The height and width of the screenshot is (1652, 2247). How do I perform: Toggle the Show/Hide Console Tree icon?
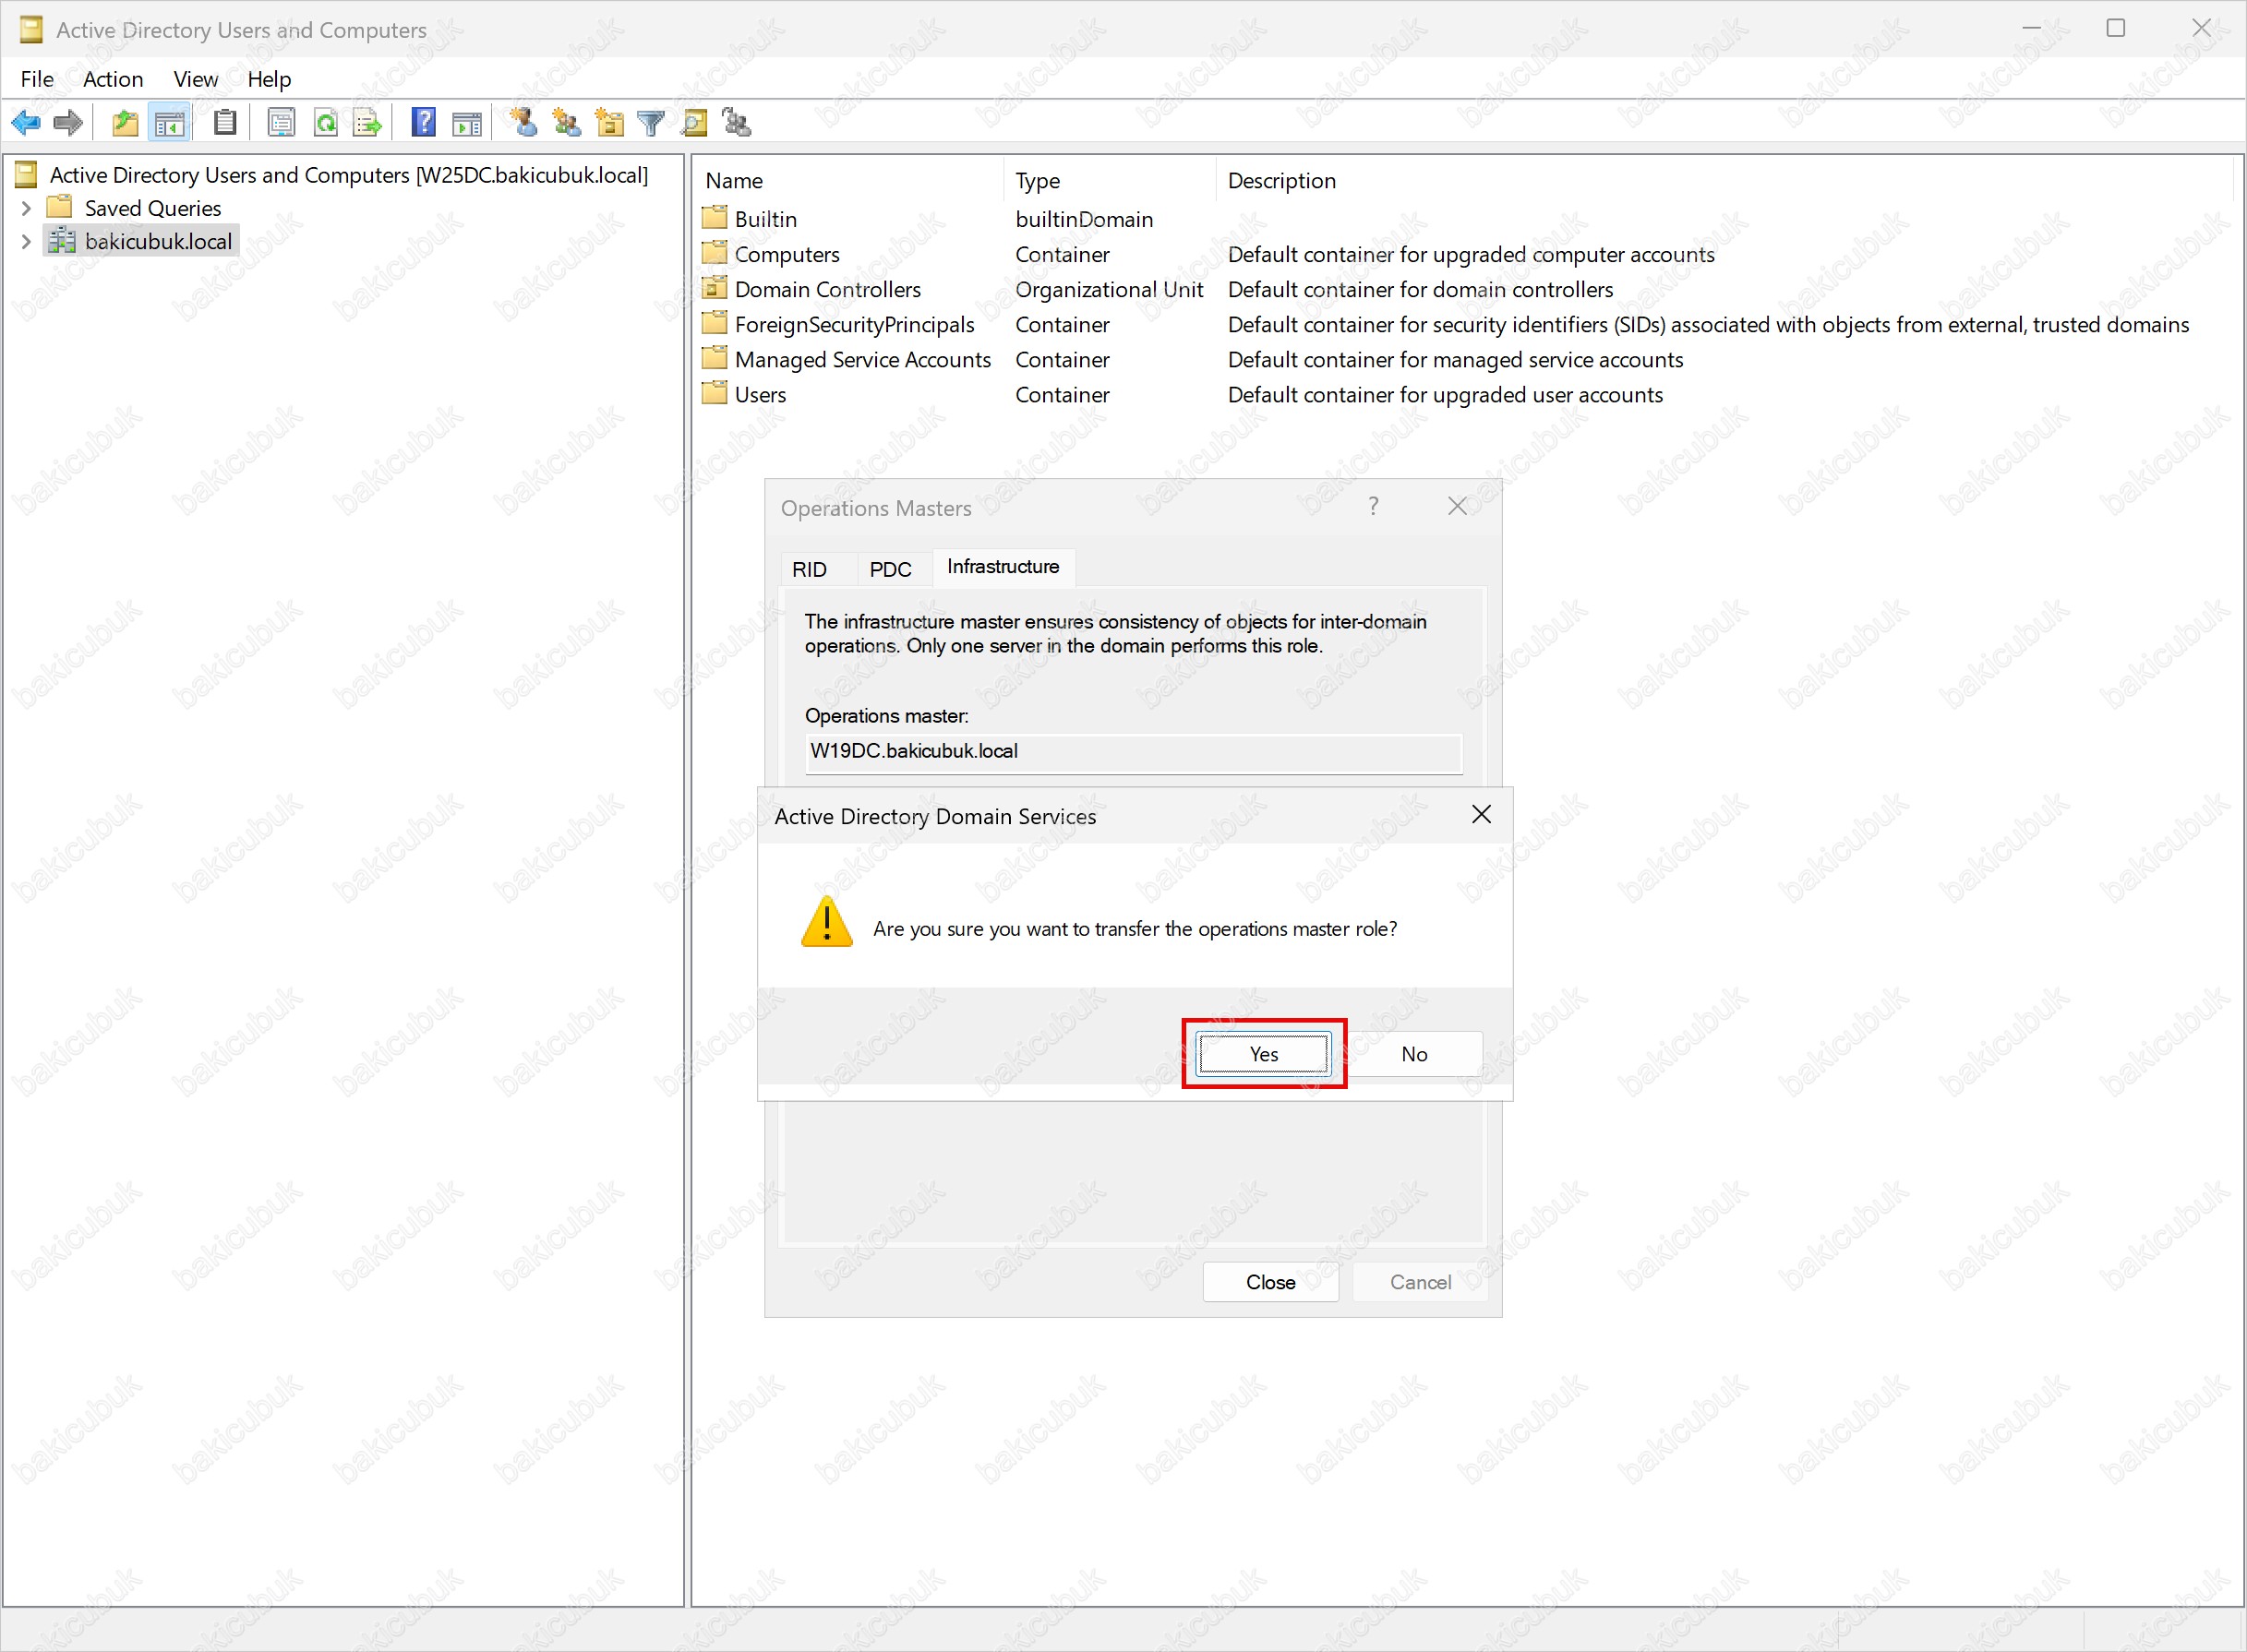pyautogui.click(x=169, y=123)
